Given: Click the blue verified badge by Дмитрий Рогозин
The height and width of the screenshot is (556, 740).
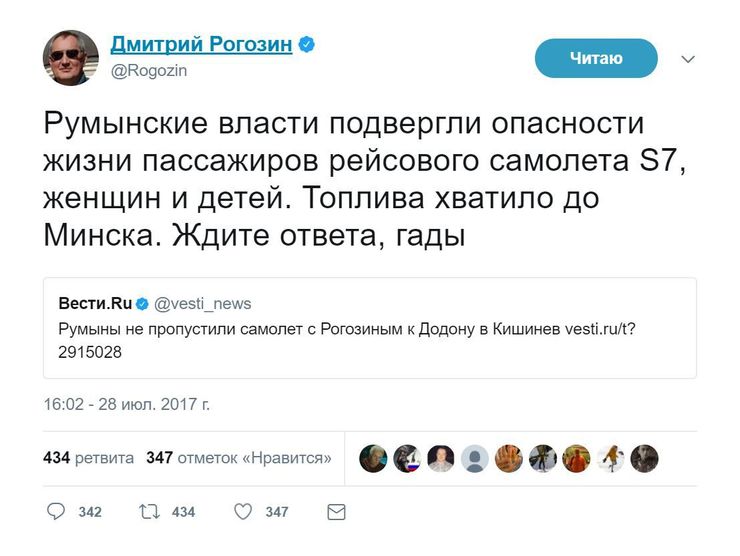Looking at the screenshot, I should point(308,45).
